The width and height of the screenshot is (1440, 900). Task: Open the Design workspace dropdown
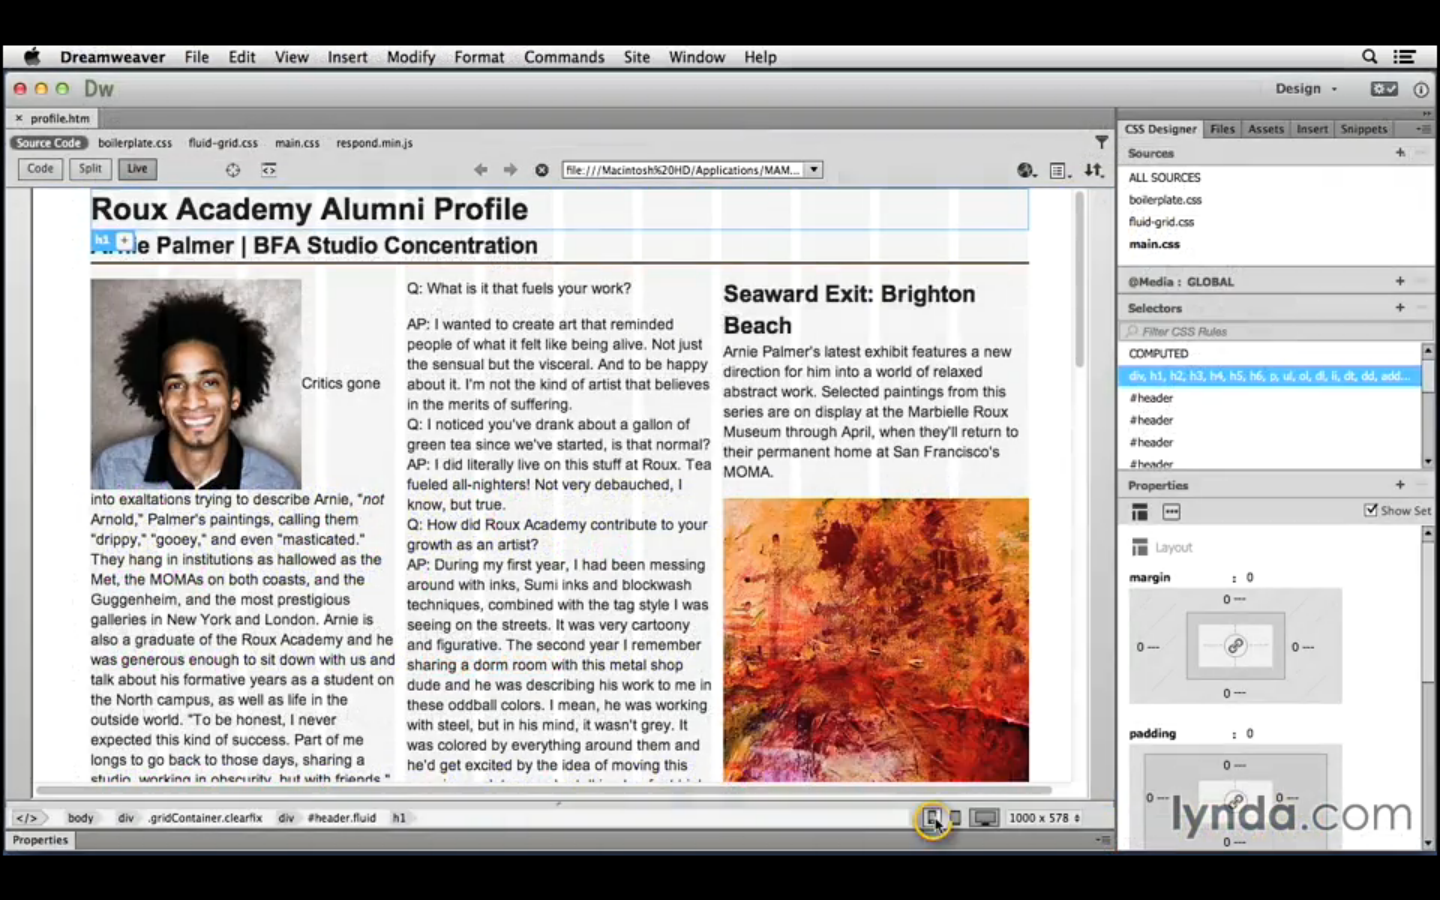click(x=1306, y=89)
